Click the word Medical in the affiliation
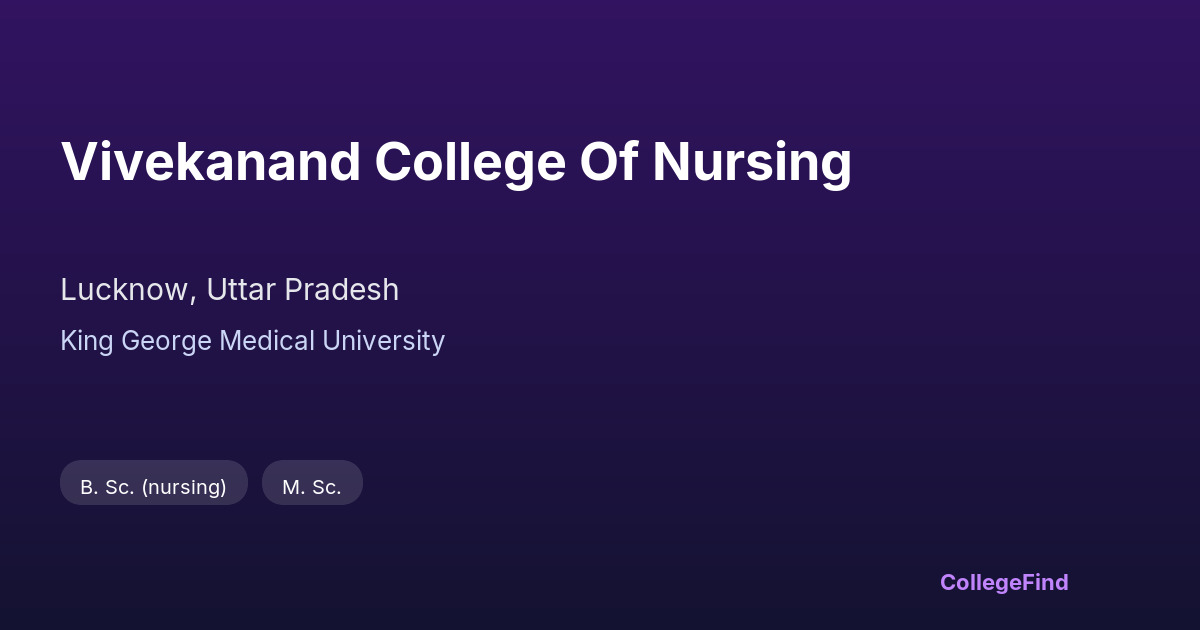1200x630 pixels. [267, 341]
